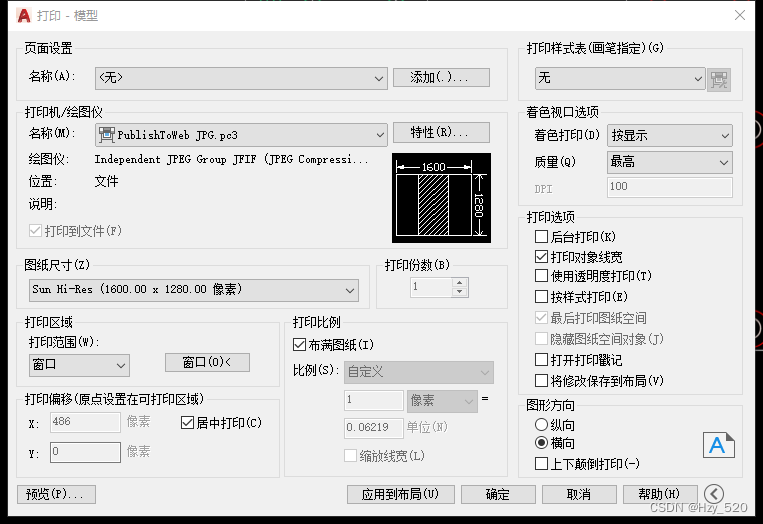Viewport: 763px width, 524px height.
Task: Close the Plot dialog window
Action: [x=740, y=15]
